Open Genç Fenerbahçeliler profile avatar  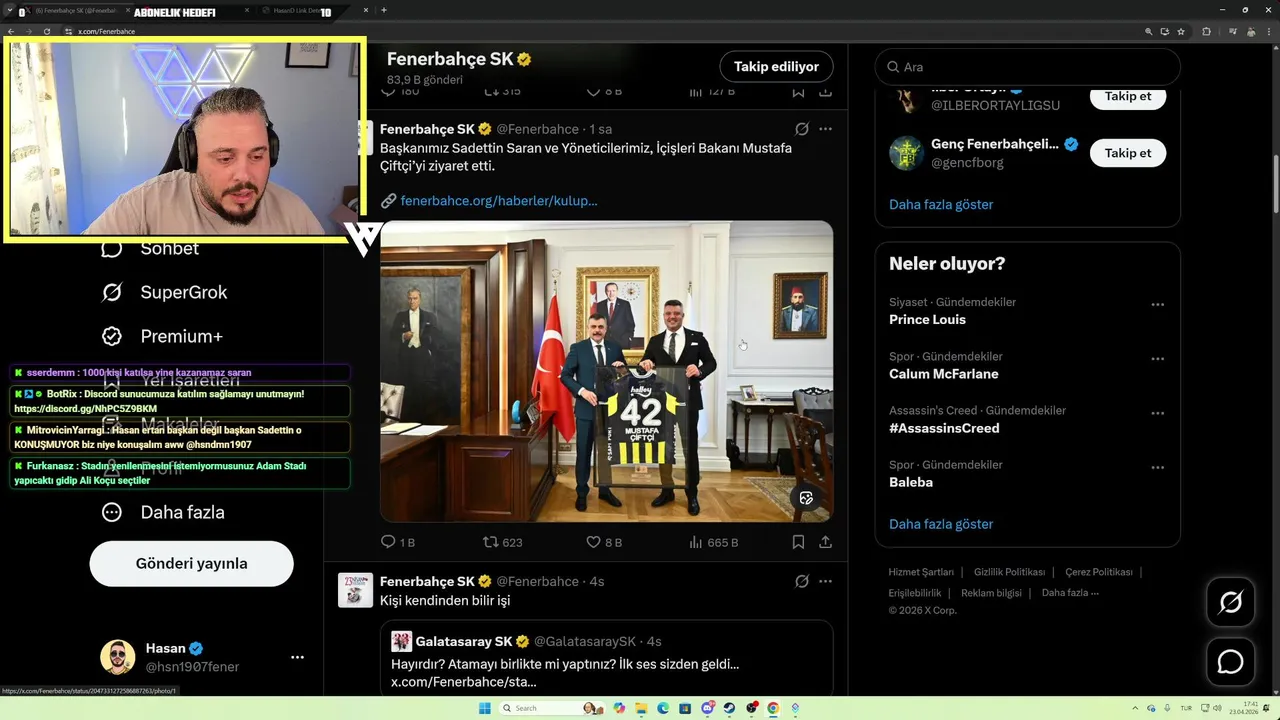point(906,153)
